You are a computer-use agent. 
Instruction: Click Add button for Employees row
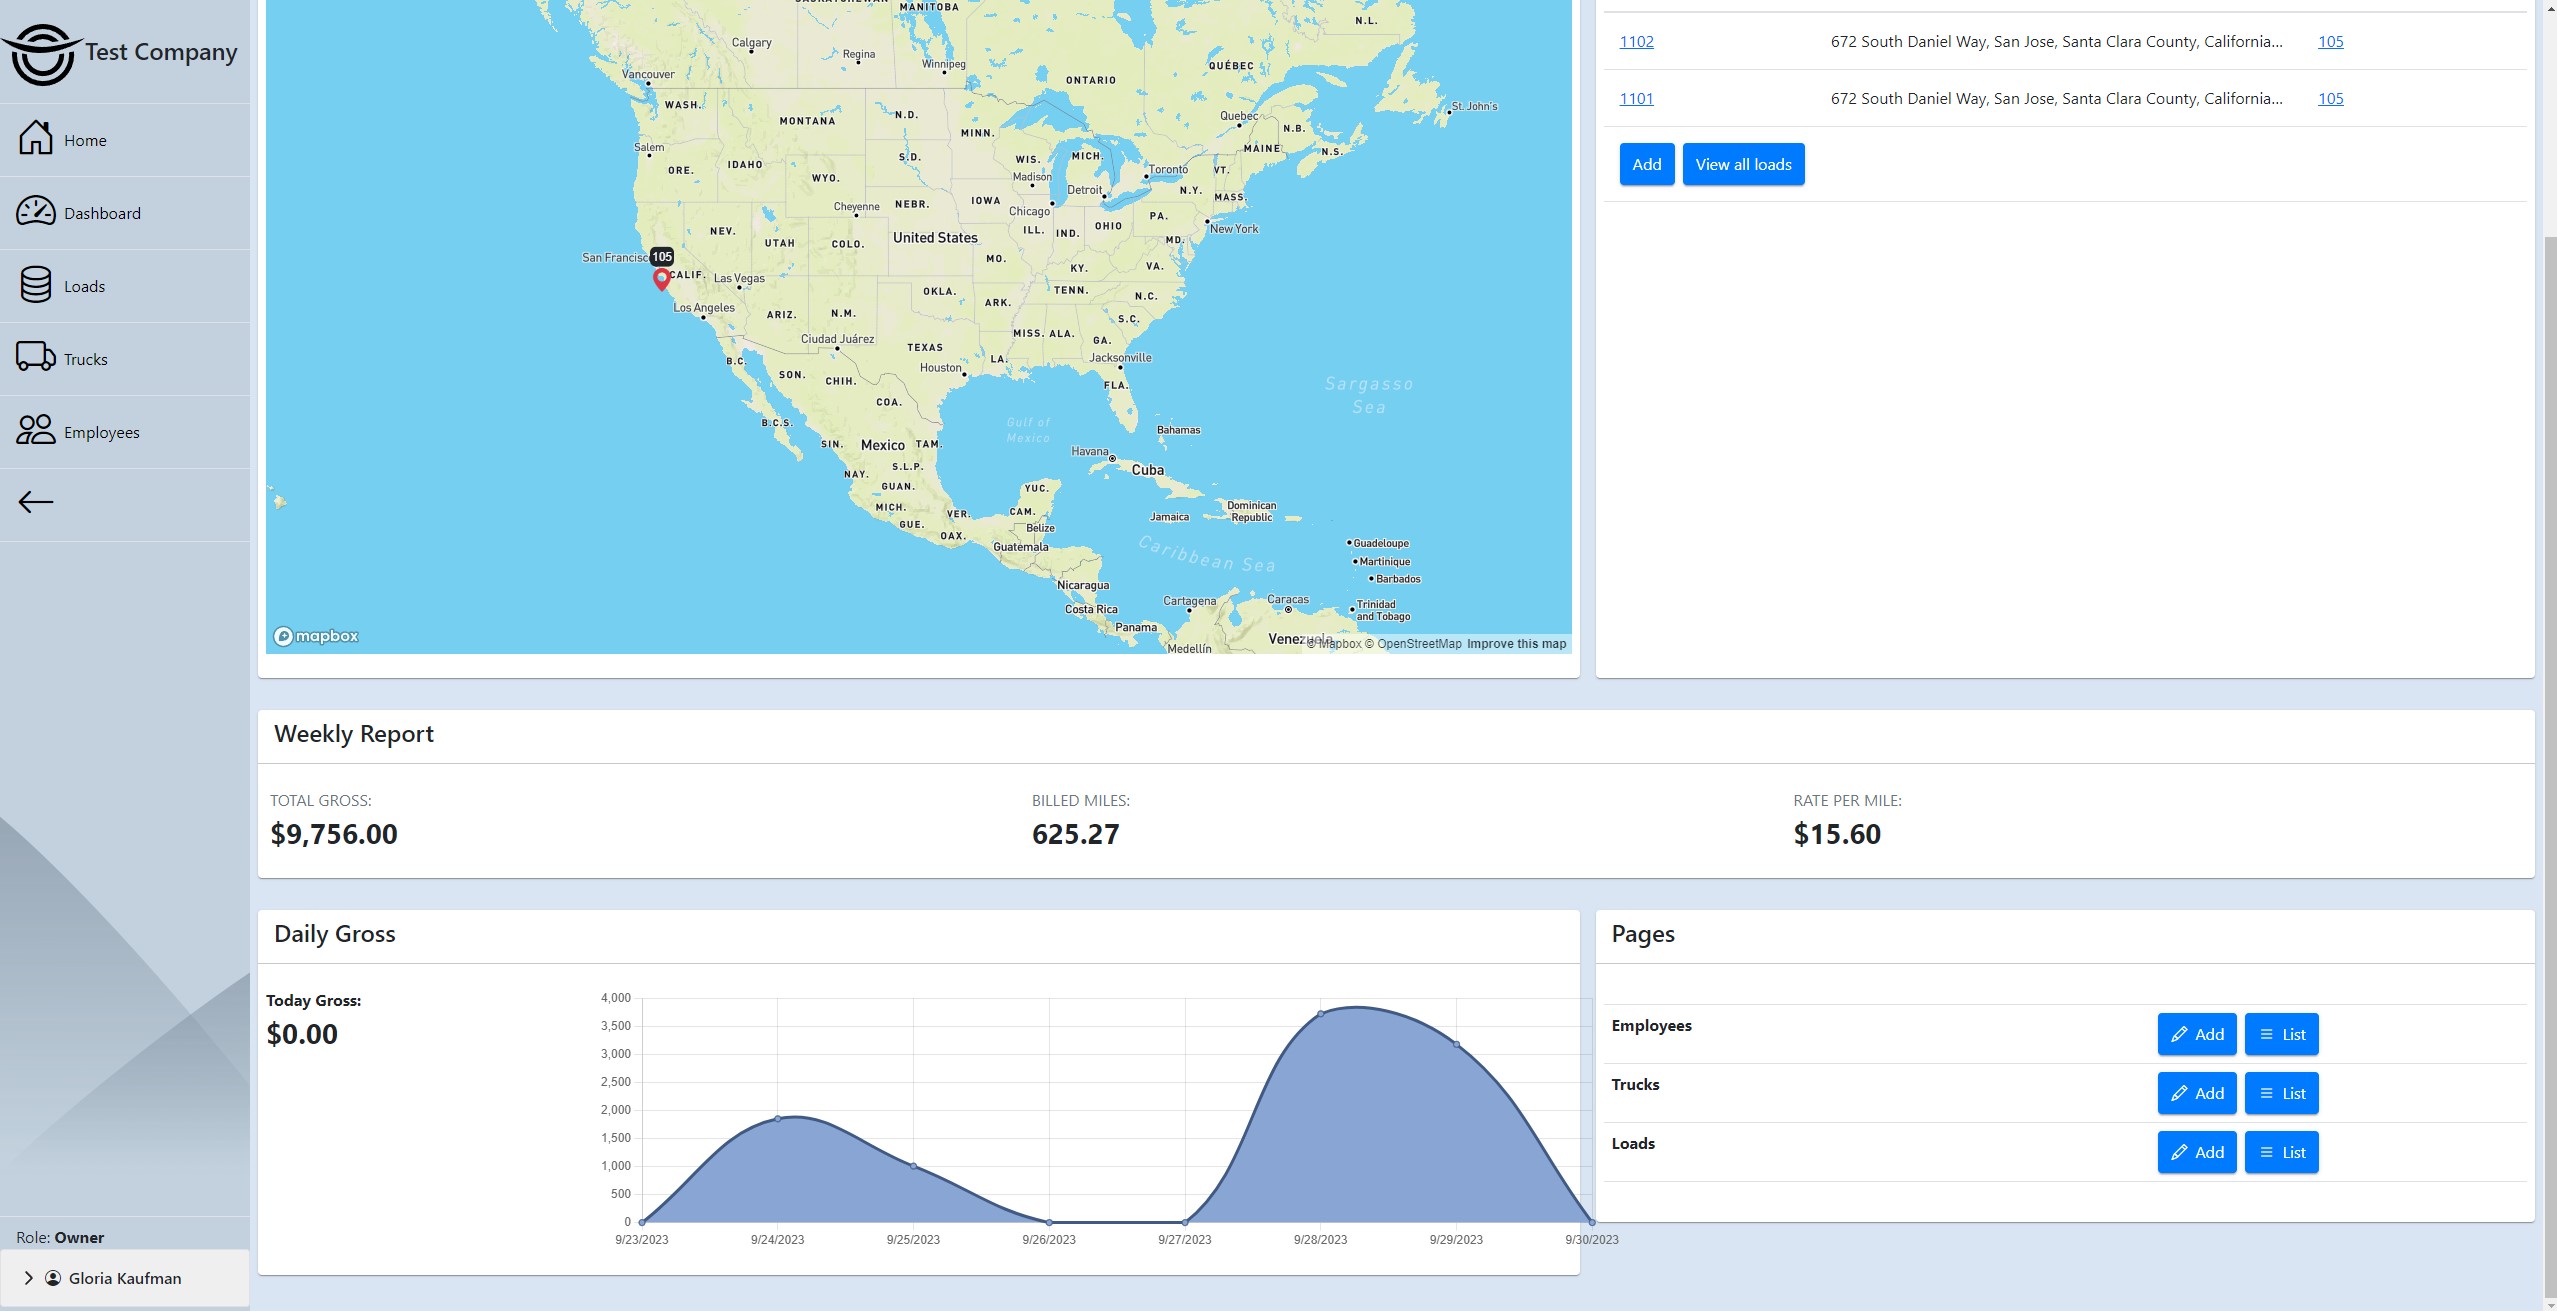(2196, 1034)
